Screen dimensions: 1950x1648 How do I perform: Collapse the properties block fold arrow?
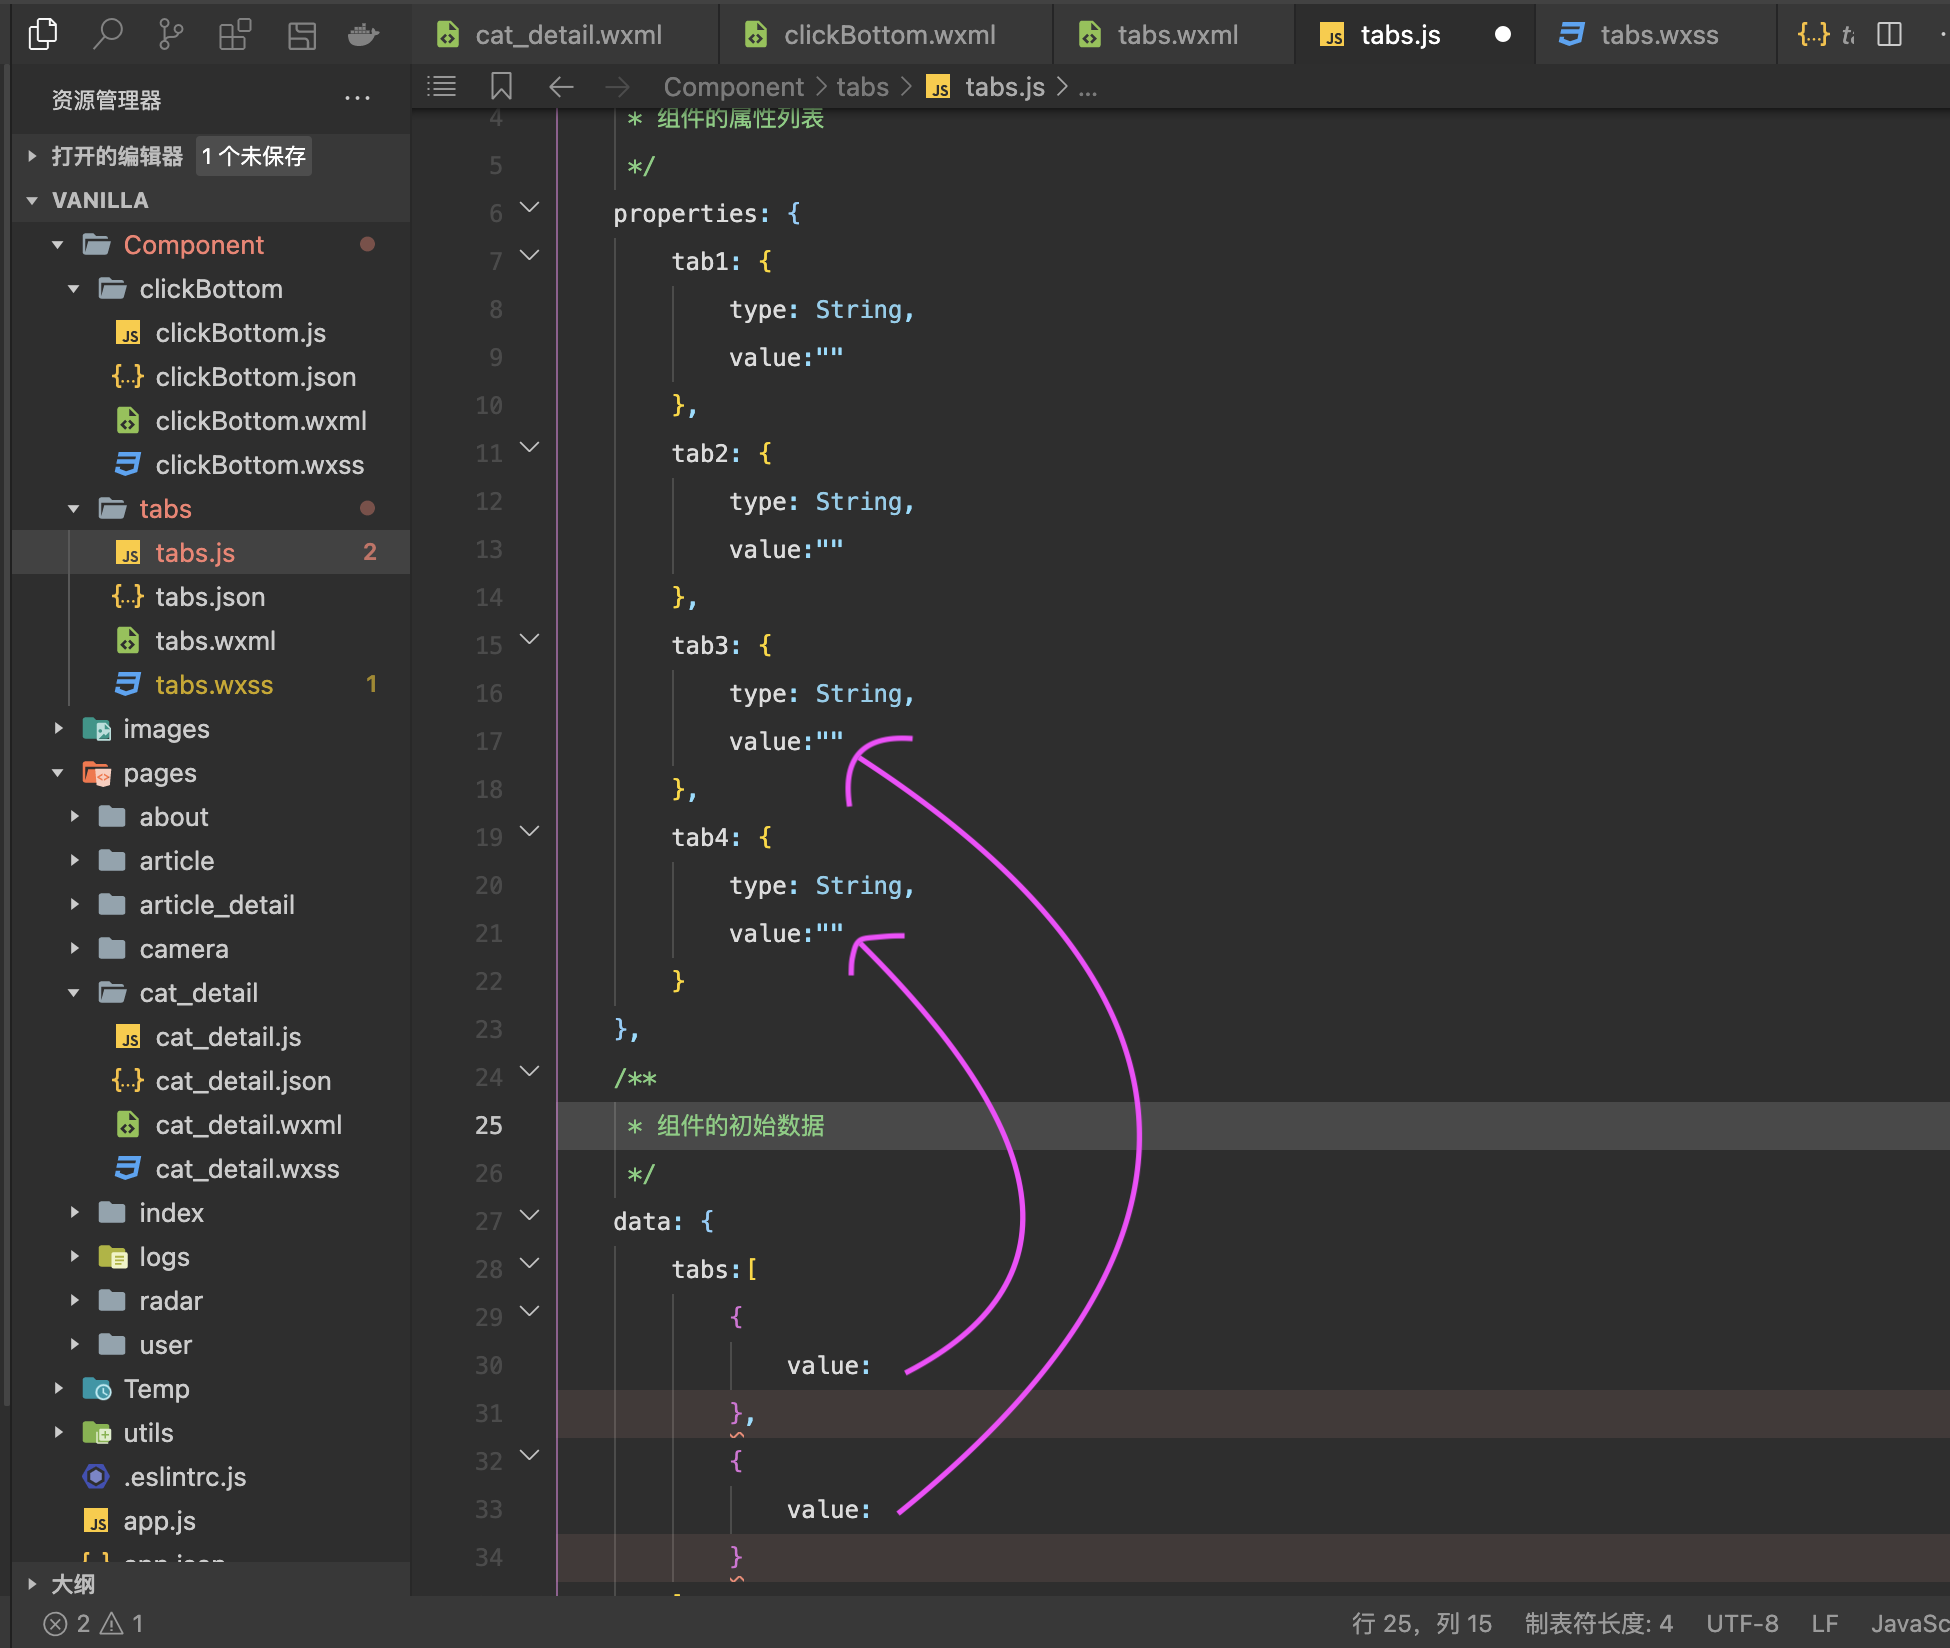[x=530, y=208]
